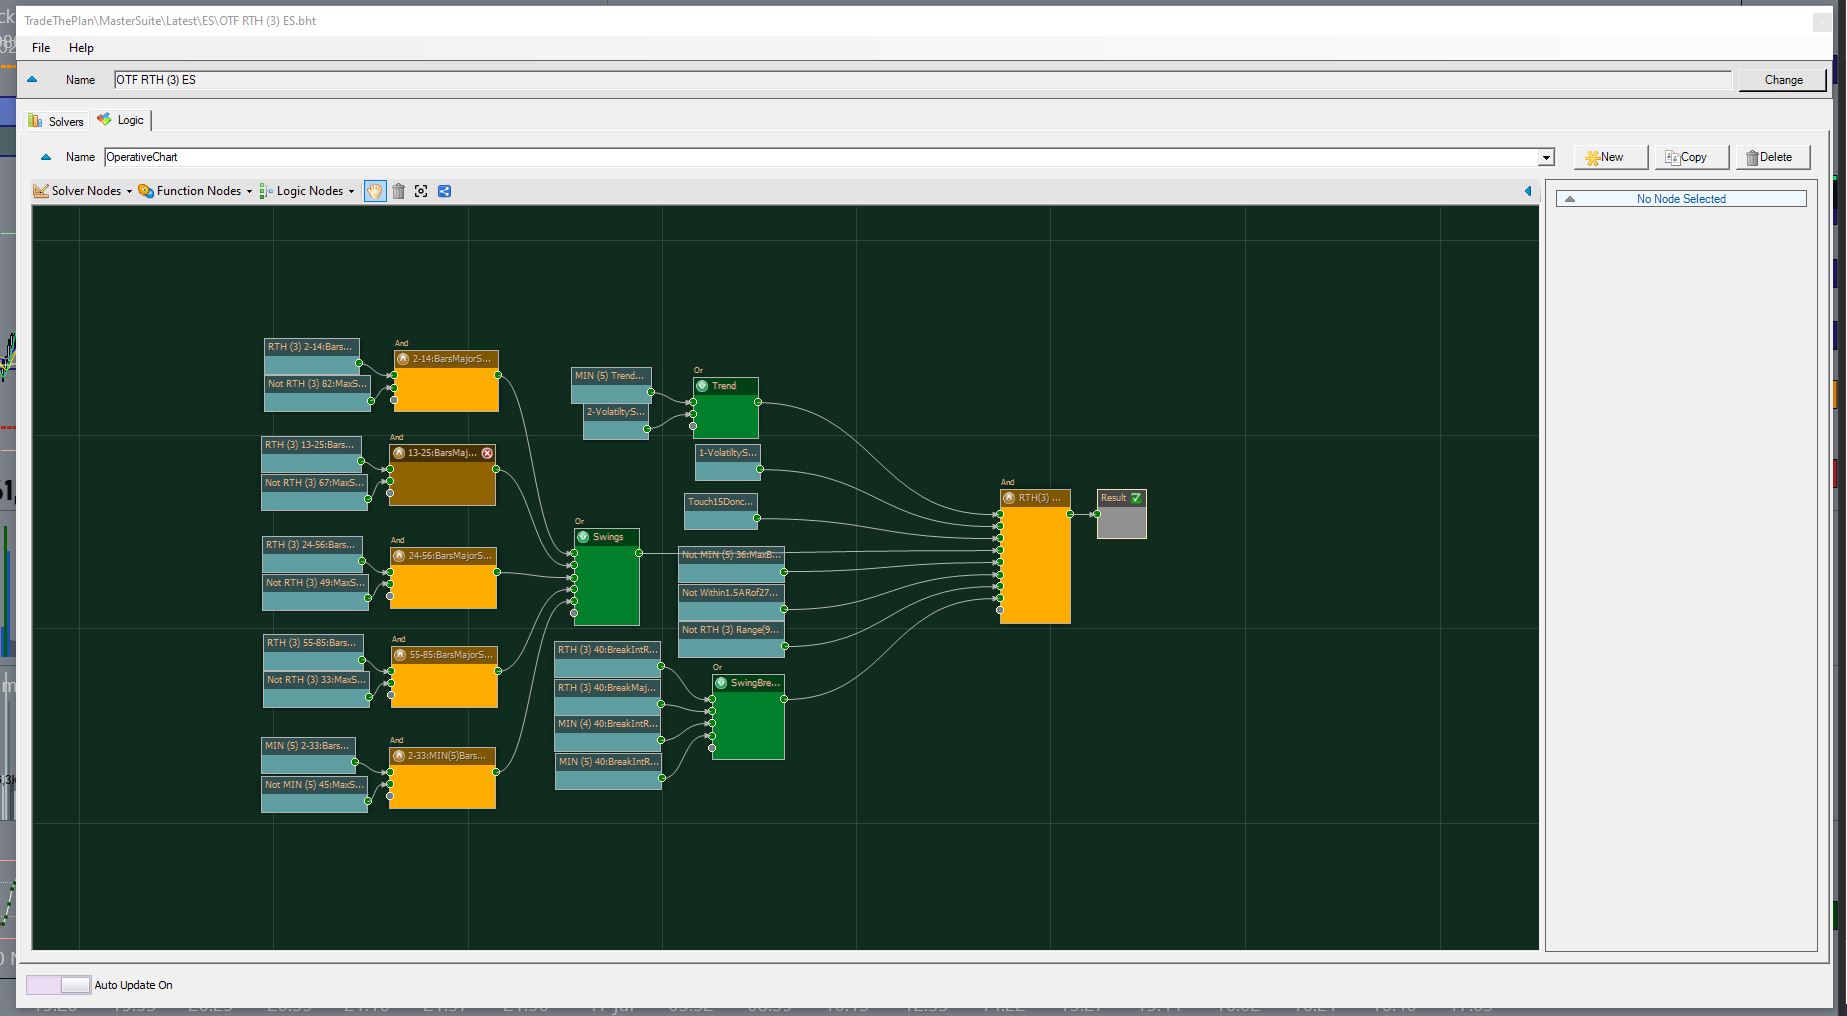Select the Not RTH (3) 67:MaxS node

tap(315, 493)
